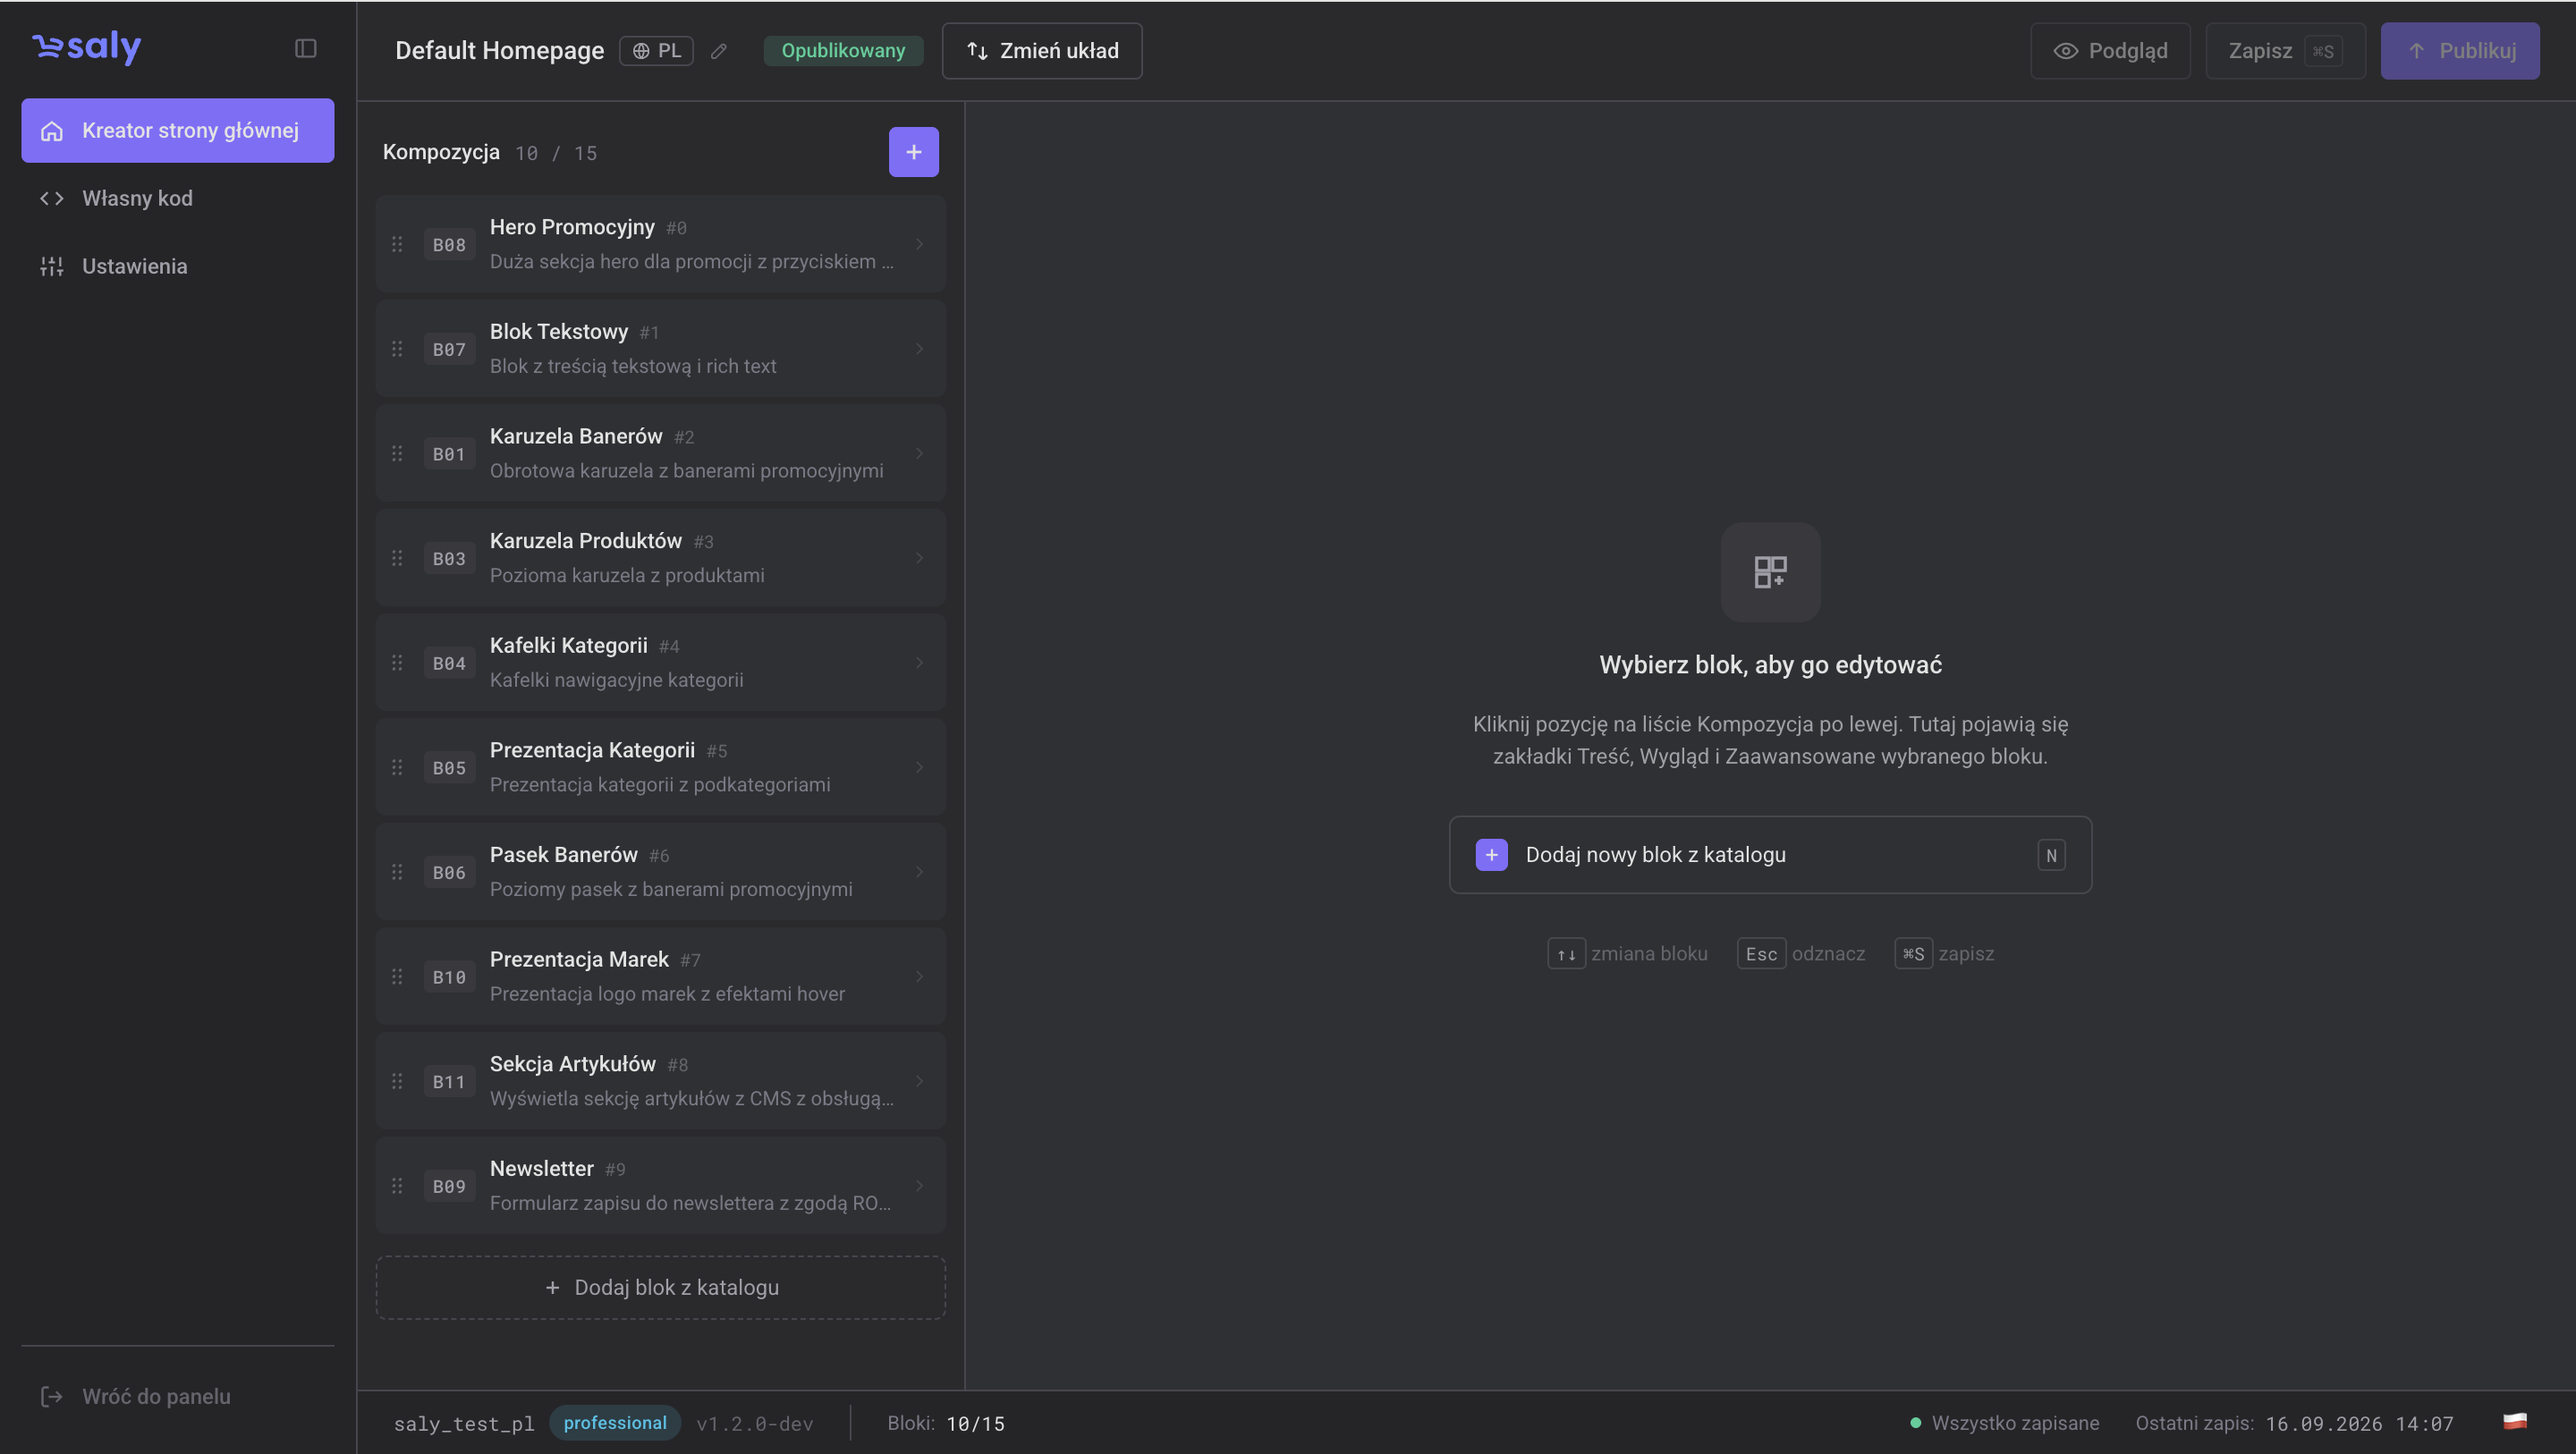Open the Podgląd preview

[x=2110, y=51]
